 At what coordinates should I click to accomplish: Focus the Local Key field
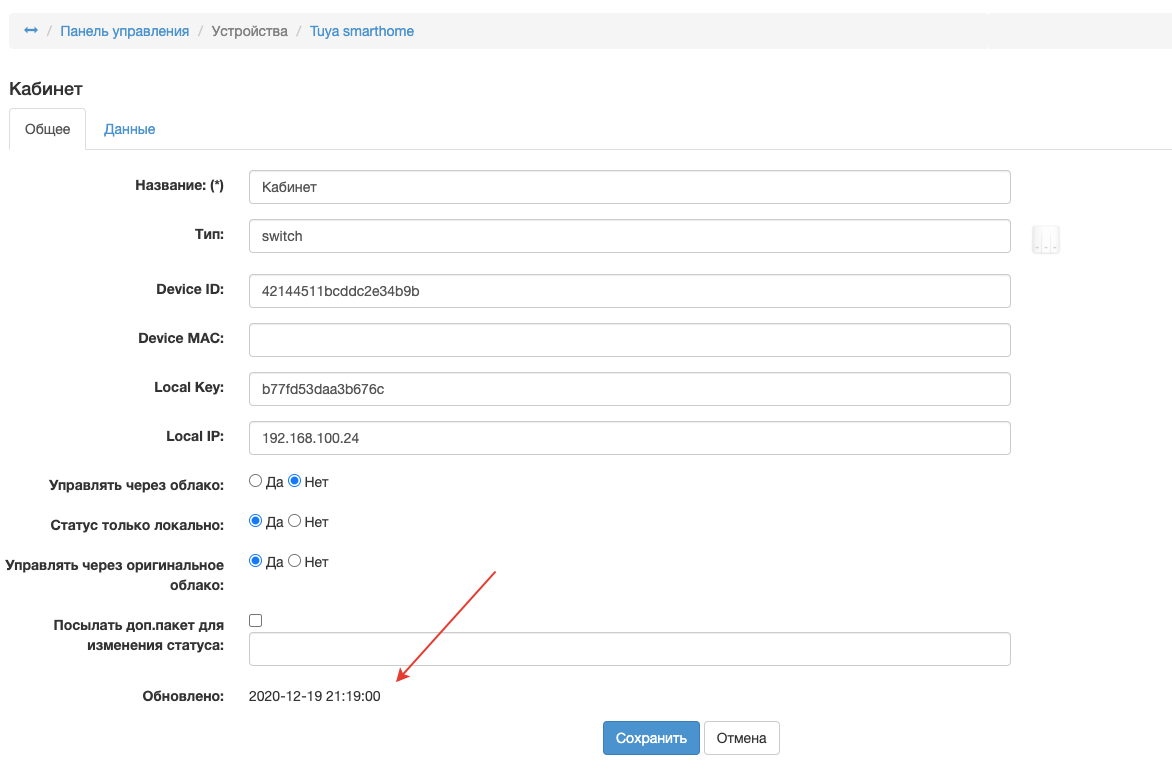click(629, 389)
